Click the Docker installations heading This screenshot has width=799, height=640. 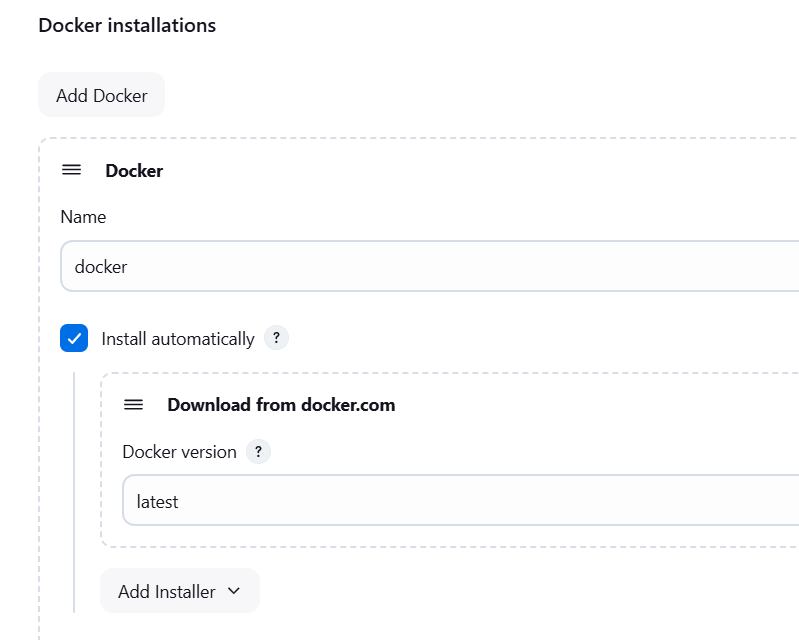point(127,25)
